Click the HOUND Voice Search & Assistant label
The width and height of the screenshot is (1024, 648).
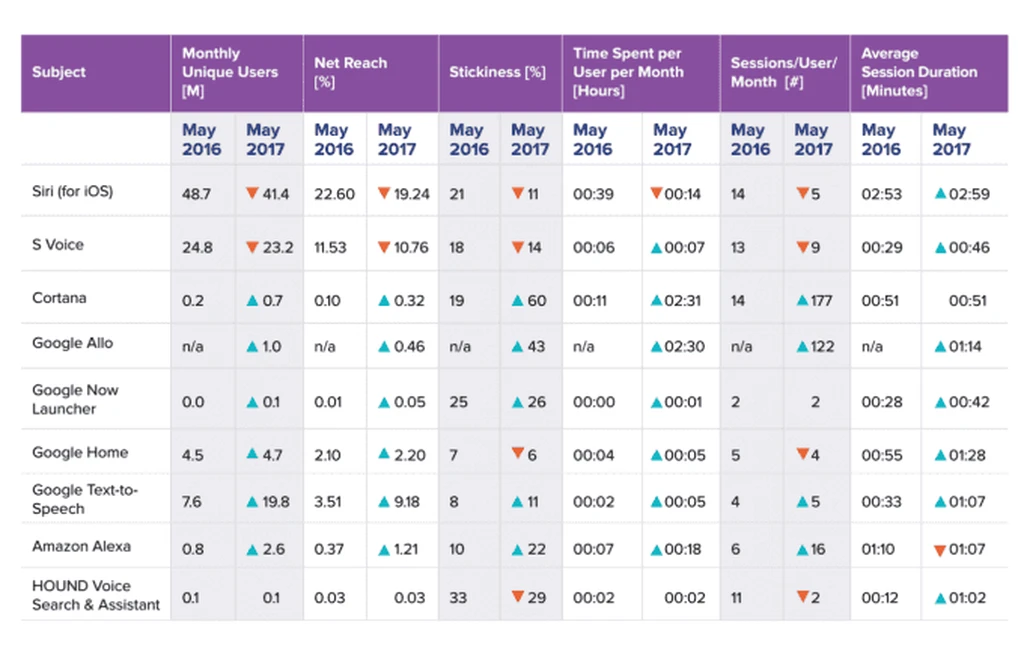pos(96,595)
